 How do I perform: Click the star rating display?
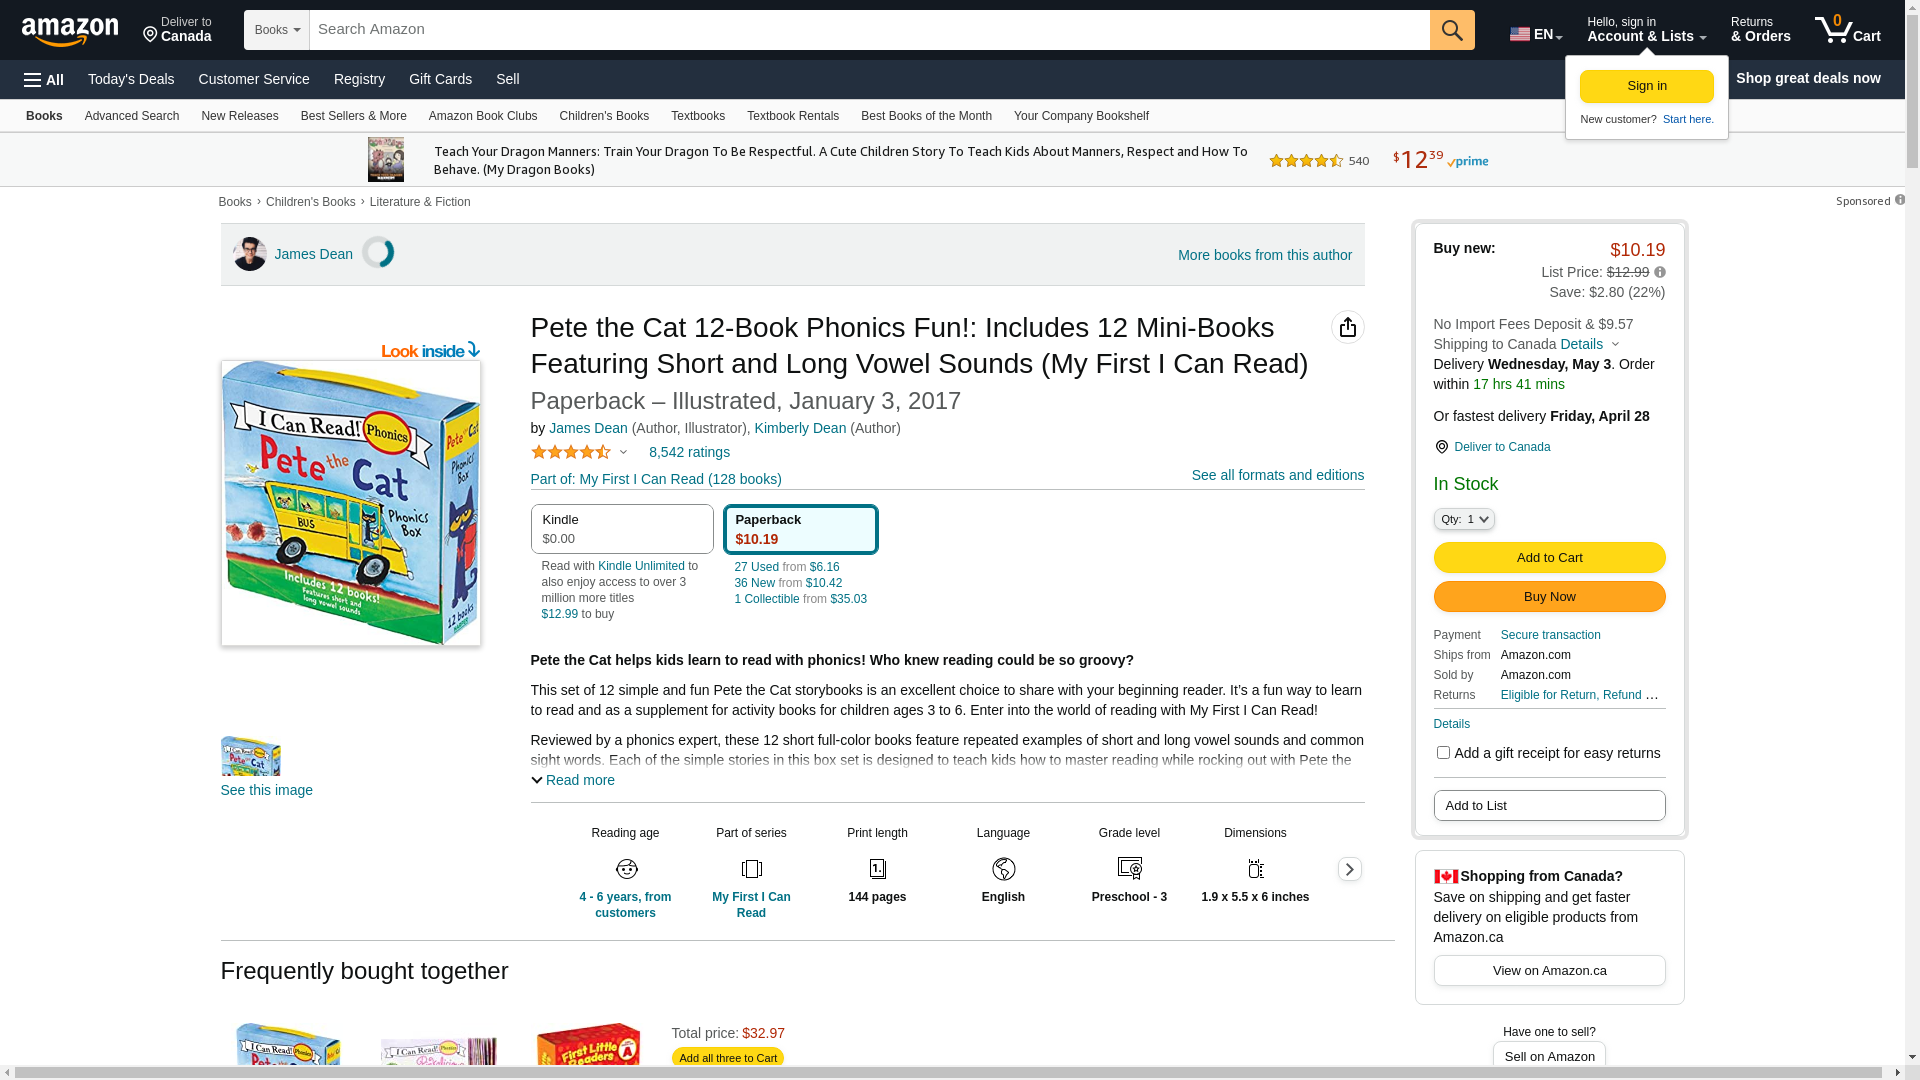tap(571, 452)
